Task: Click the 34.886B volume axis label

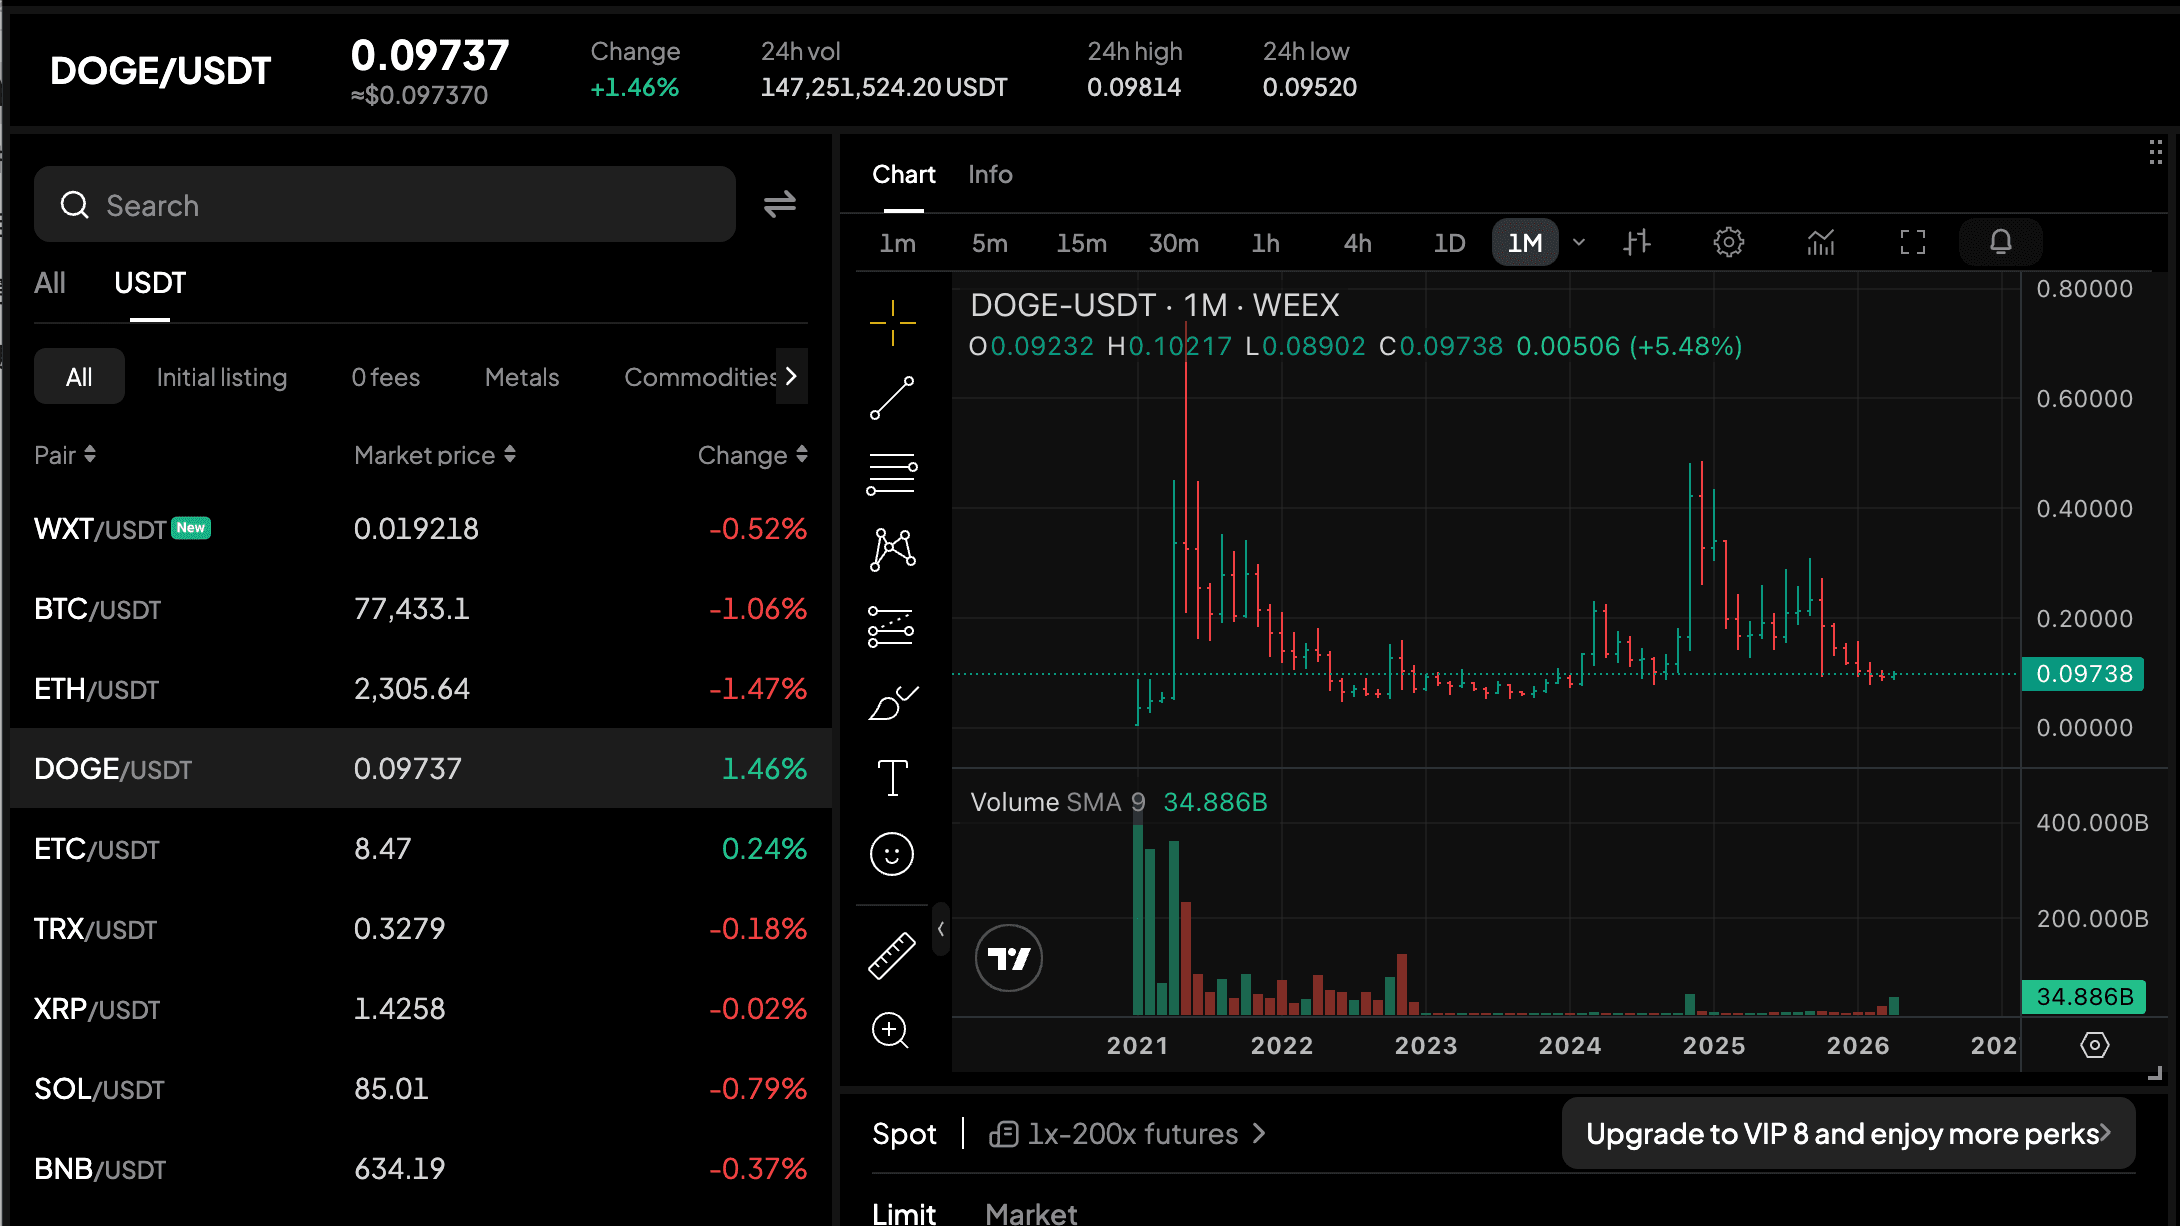Action: [2084, 997]
